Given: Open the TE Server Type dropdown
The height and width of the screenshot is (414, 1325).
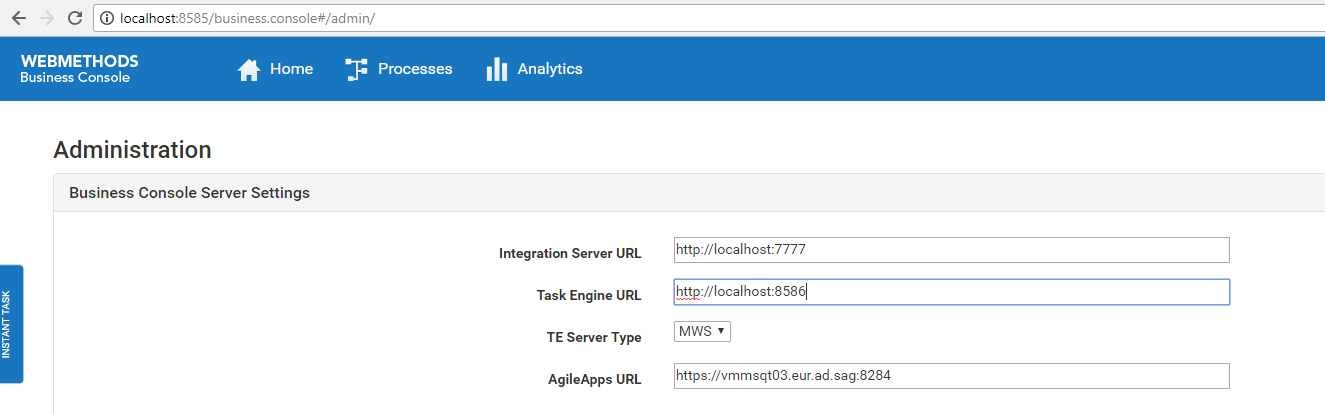Looking at the screenshot, I should (703, 331).
